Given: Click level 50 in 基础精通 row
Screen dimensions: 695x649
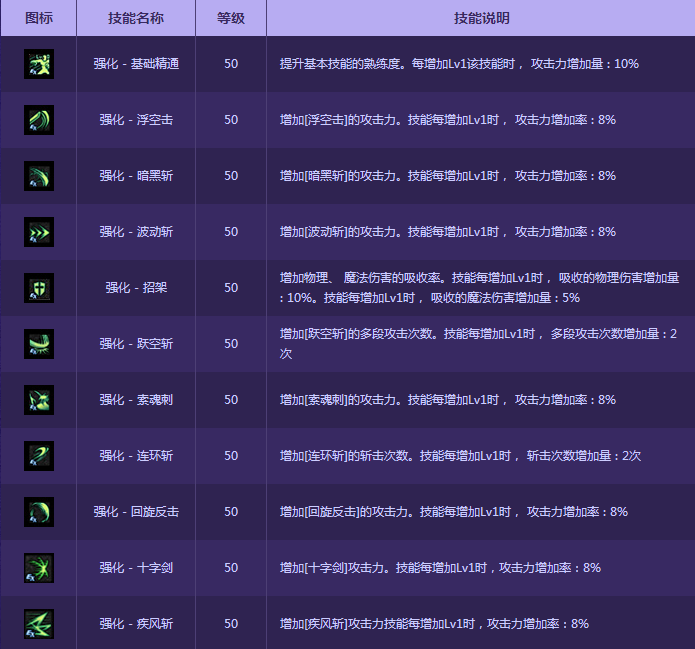Looking at the screenshot, I should pyautogui.click(x=231, y=64).
